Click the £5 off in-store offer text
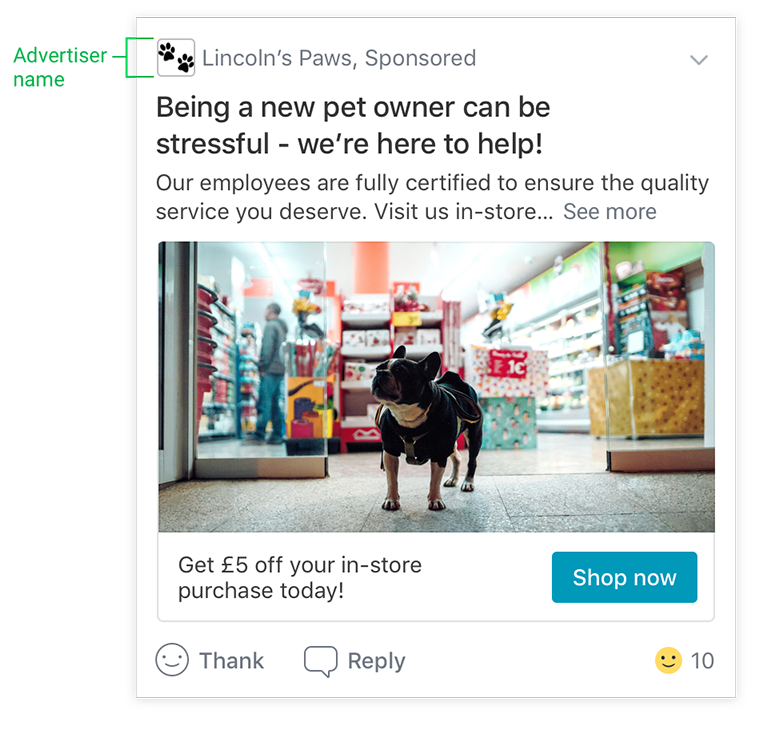This screenshot has width=768, height=746. [300, 578]
